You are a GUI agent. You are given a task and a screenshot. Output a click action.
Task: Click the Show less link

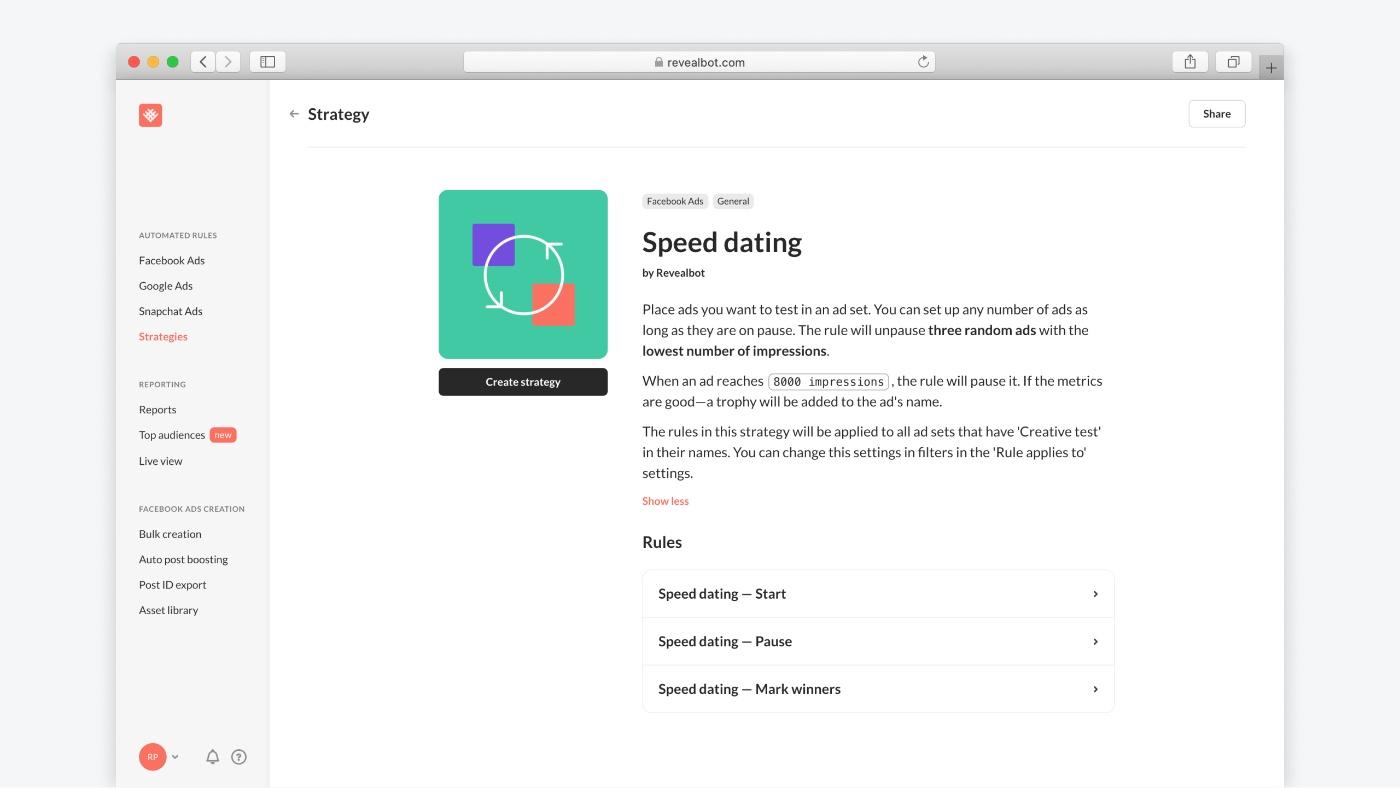click(665, 501)
